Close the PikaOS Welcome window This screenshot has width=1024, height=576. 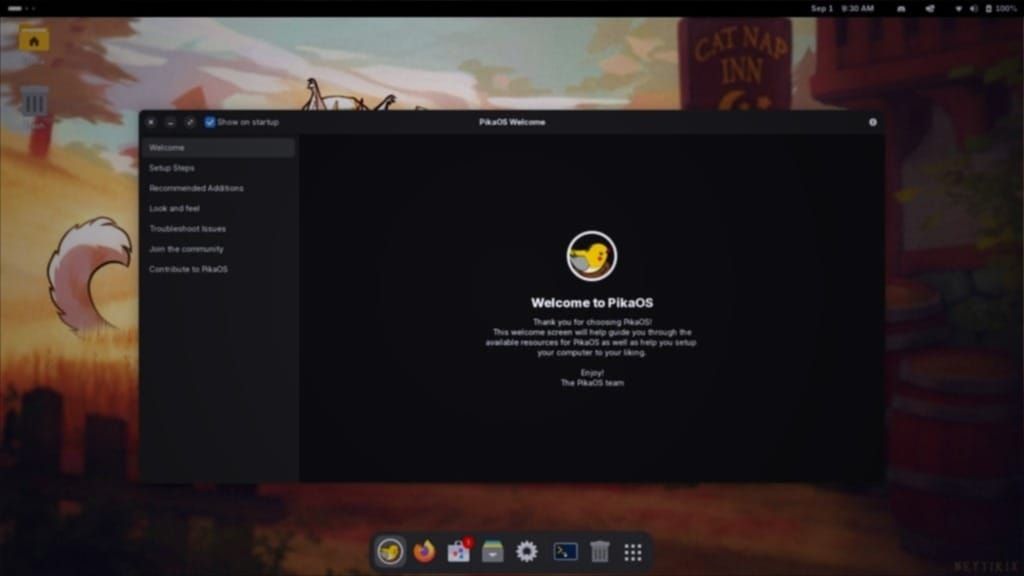coord(151,122)
